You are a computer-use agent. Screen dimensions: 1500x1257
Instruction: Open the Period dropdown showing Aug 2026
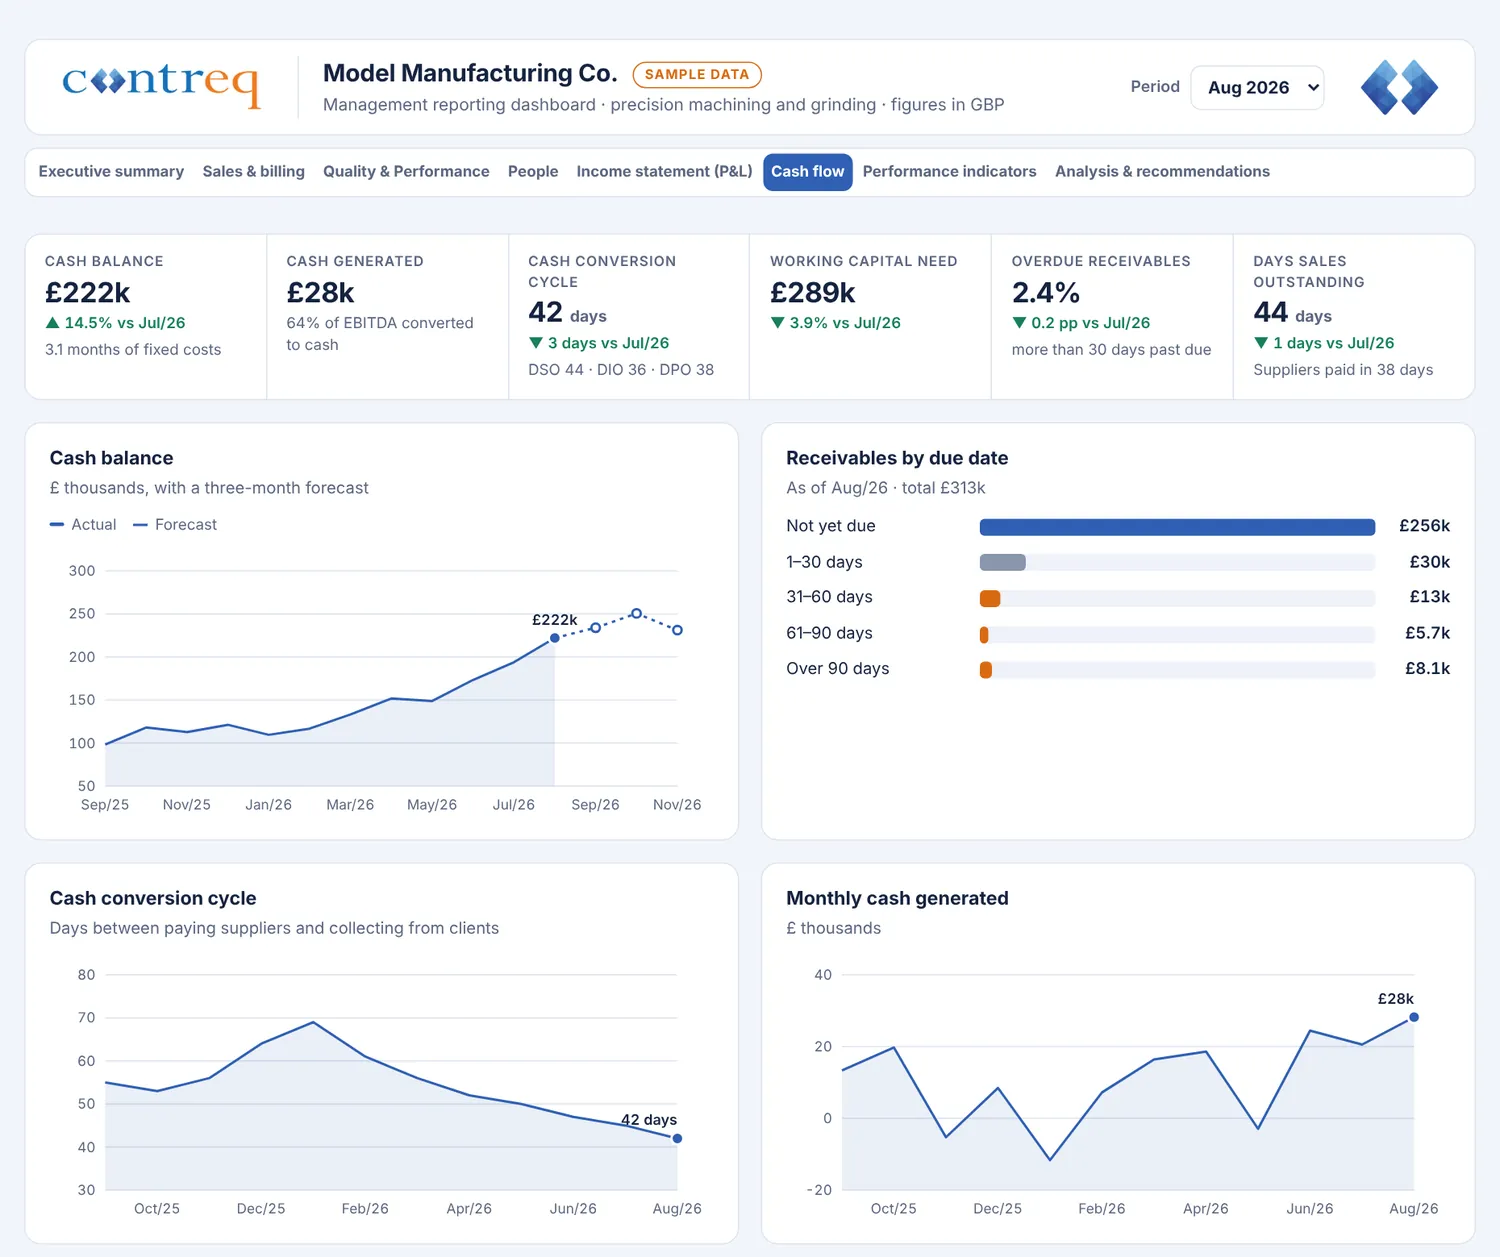tap(1257, 88)
